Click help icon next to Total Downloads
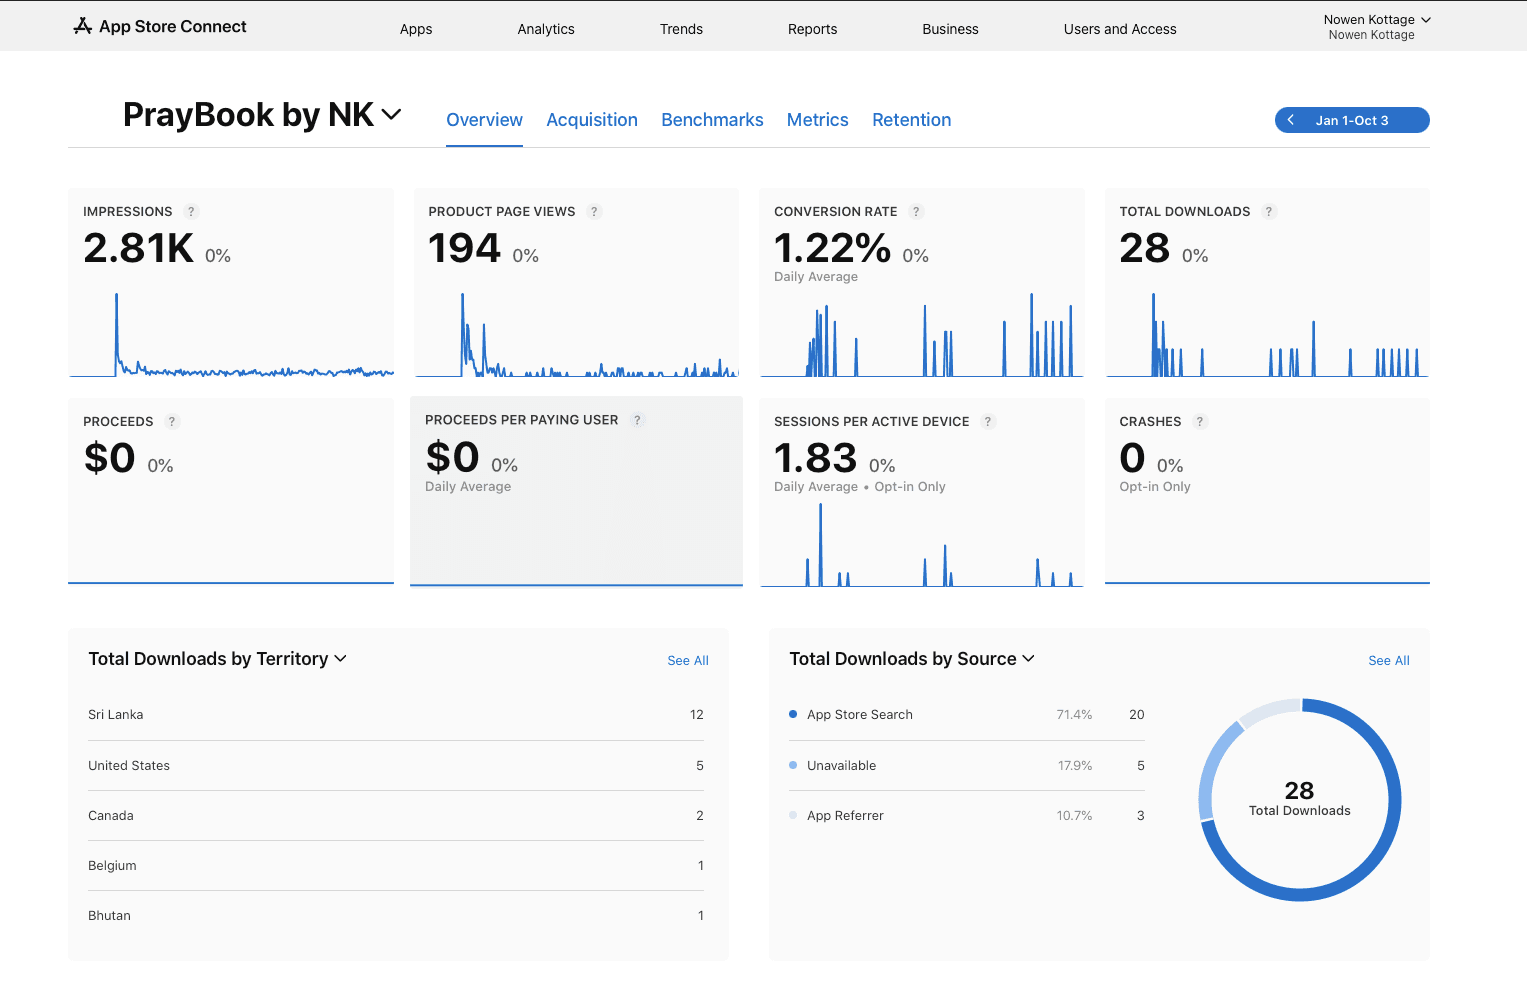Viewport: 1527px width, 986px height. (x=1269, y=212)
